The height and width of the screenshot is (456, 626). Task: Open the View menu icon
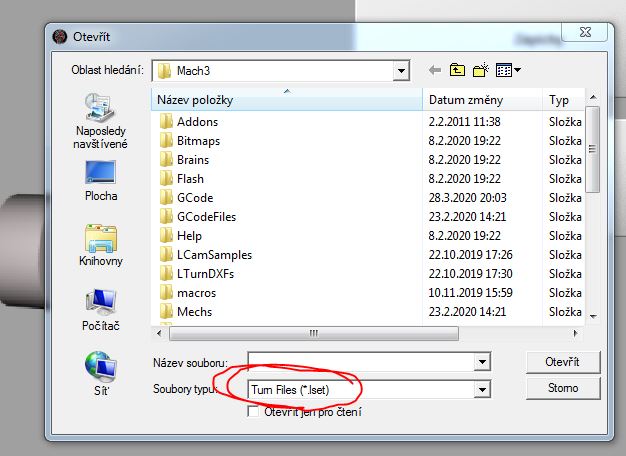coord(509,70)
